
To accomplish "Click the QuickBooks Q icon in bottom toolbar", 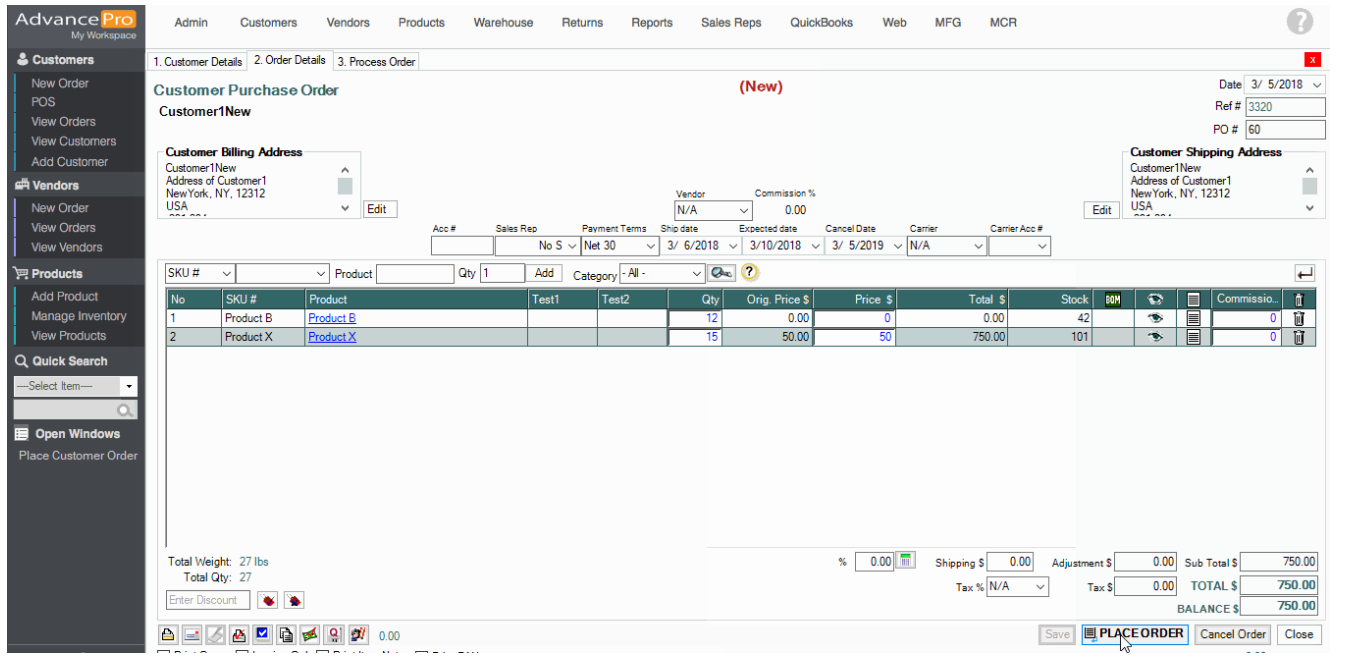I will coord(334,634).
